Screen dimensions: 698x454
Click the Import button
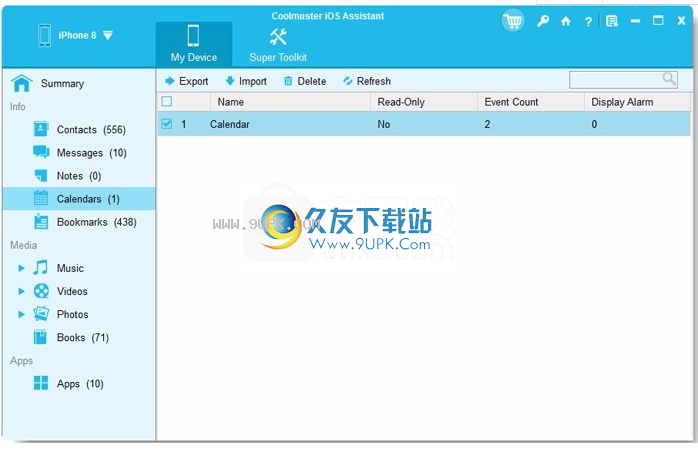(x=246, y=81)
